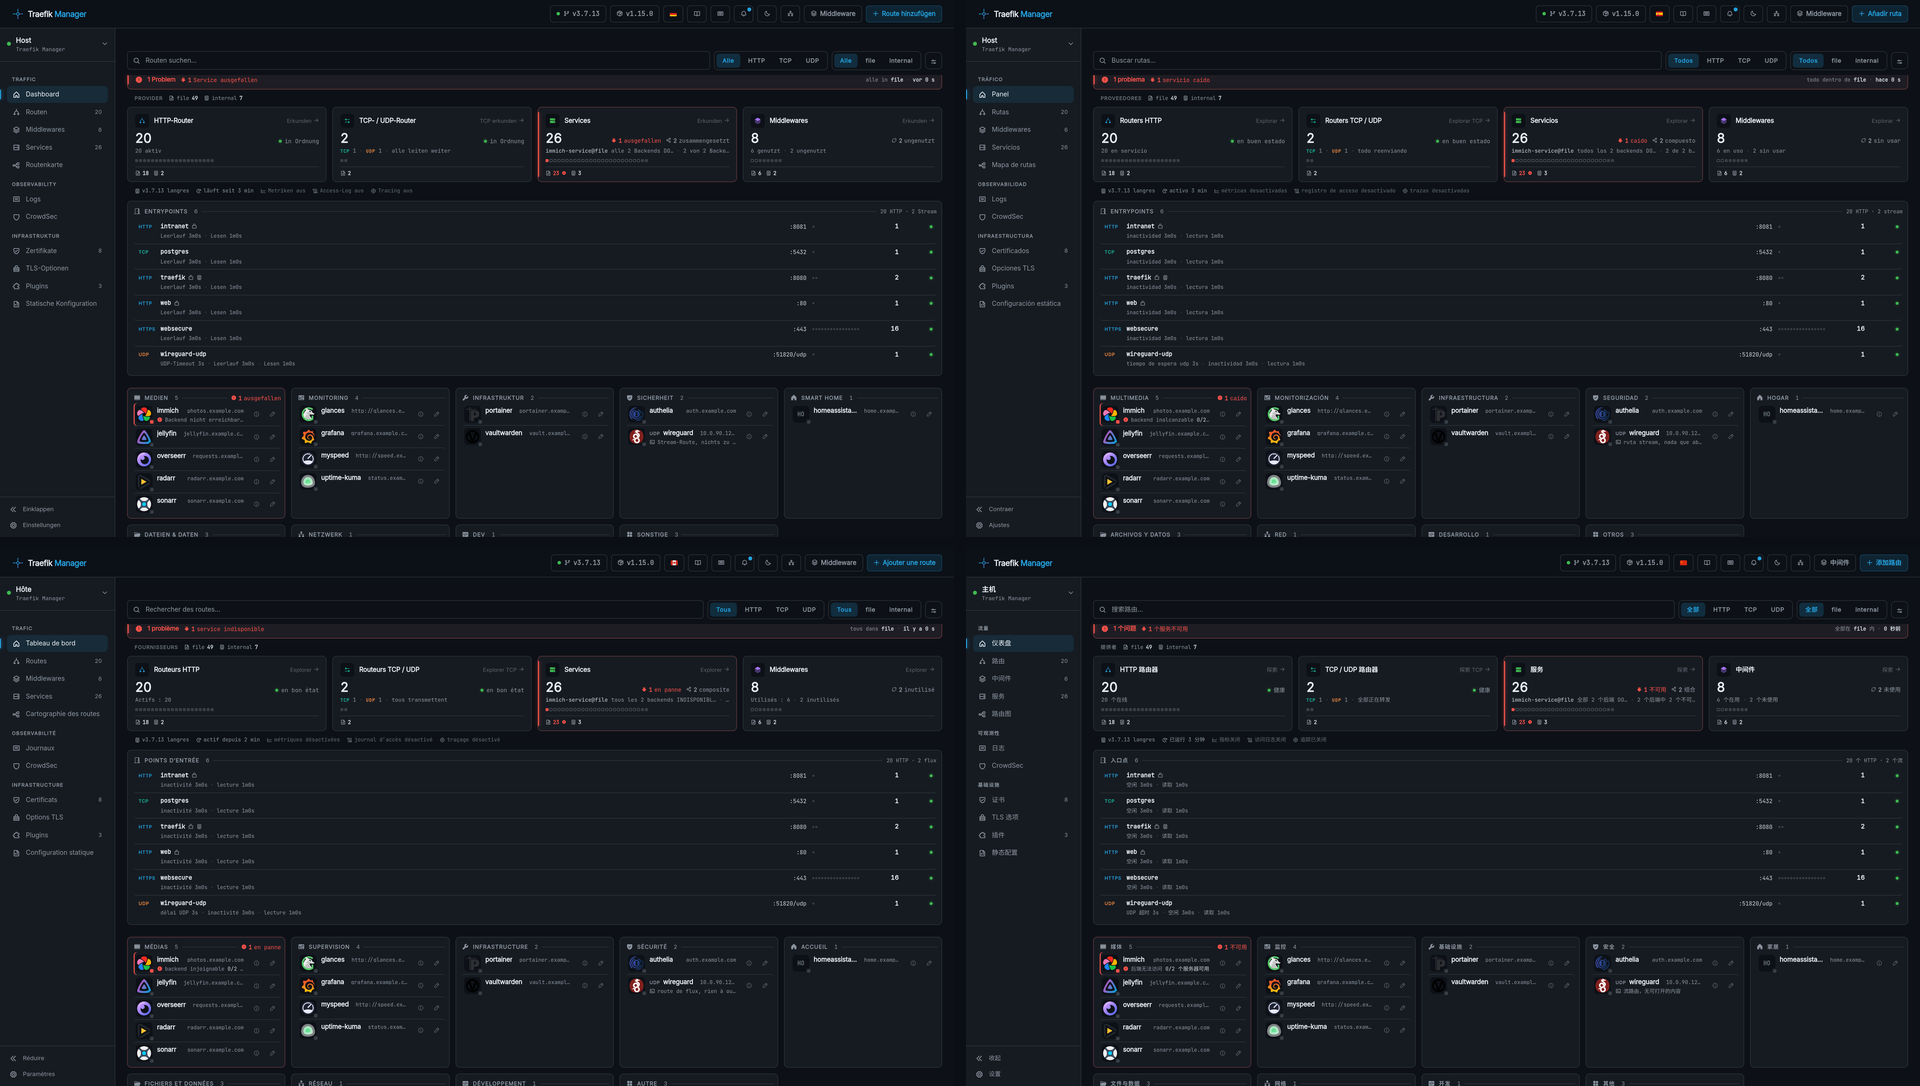
Task: Go to Servicios in the sidebar
Action: pos(1005,147)
